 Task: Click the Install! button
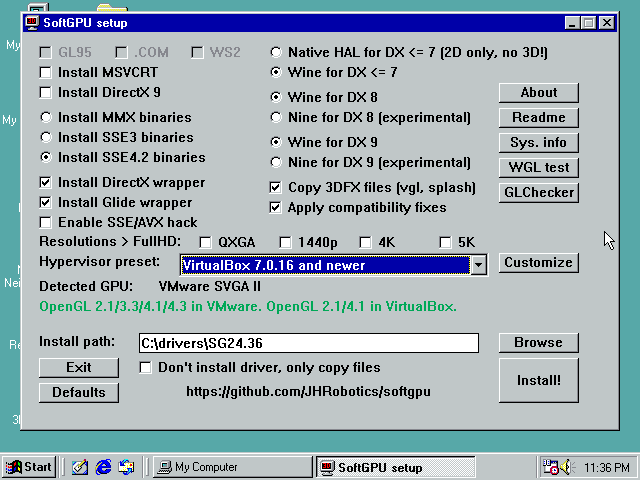click(539, 380)
